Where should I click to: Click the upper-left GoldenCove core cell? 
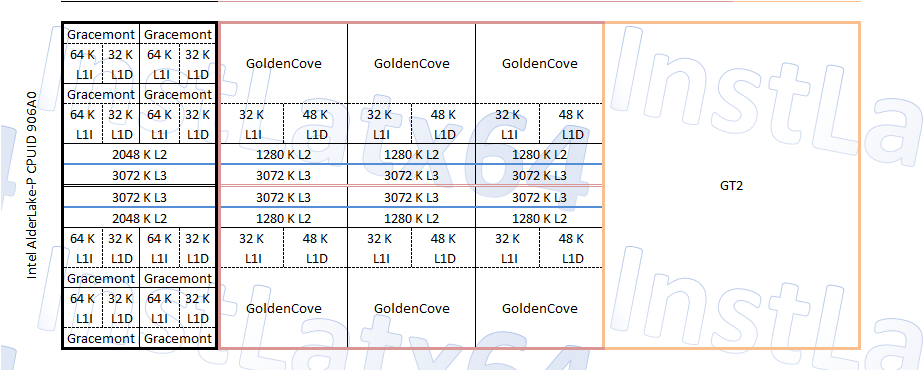[x=283, y=64]
